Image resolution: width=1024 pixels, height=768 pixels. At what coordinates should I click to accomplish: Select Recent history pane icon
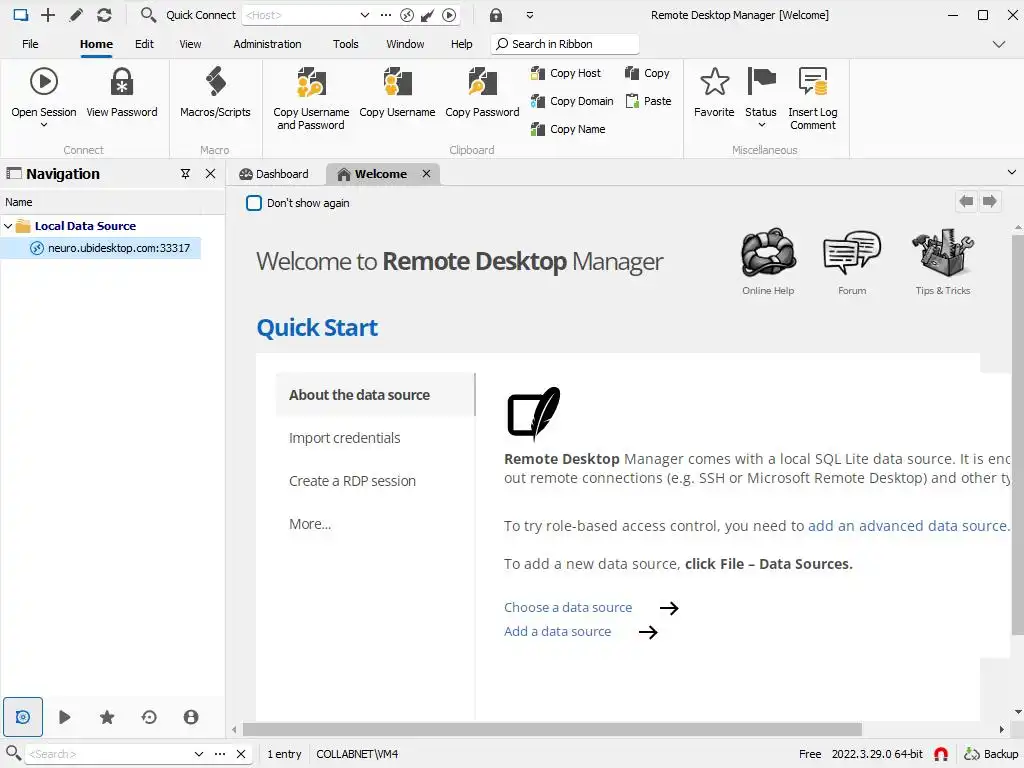click(x=149, y=717)
